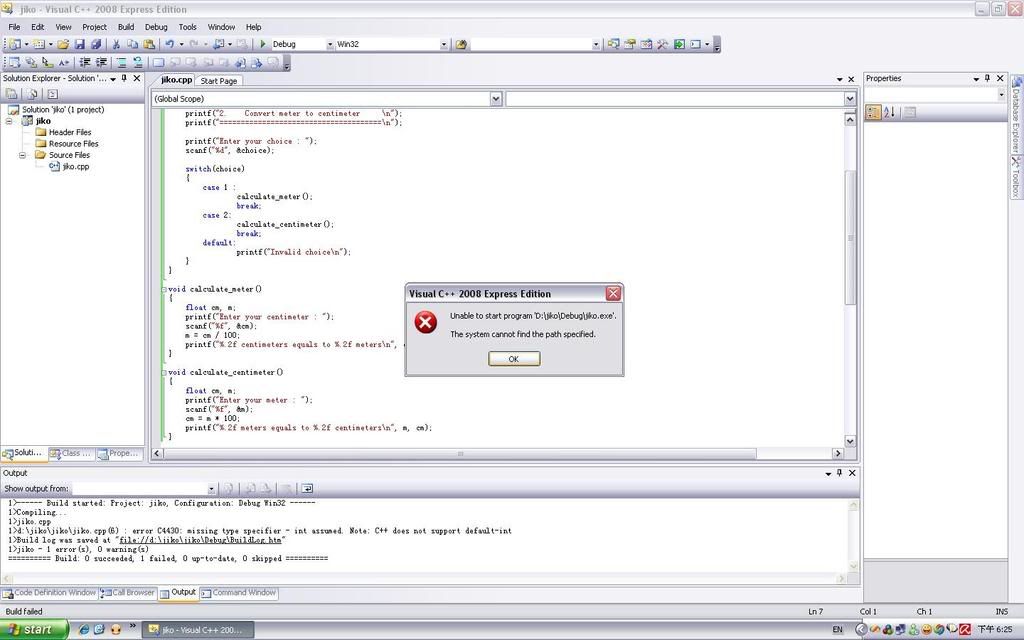Sort properties alphabetically with A-Z icon
This screenshot has height=640, width=1024.
(889, 113)
